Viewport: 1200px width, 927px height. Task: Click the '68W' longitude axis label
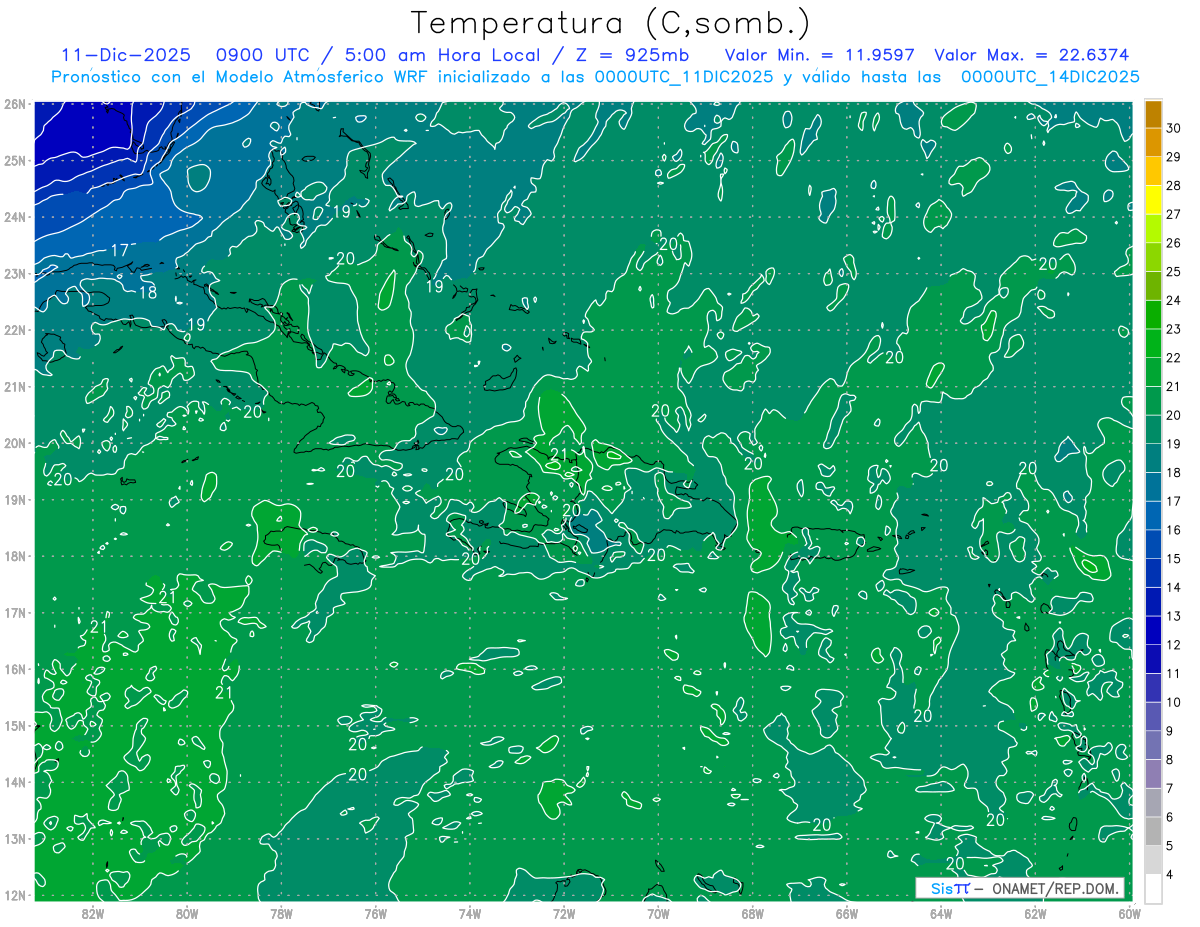(x=752, y=913)
